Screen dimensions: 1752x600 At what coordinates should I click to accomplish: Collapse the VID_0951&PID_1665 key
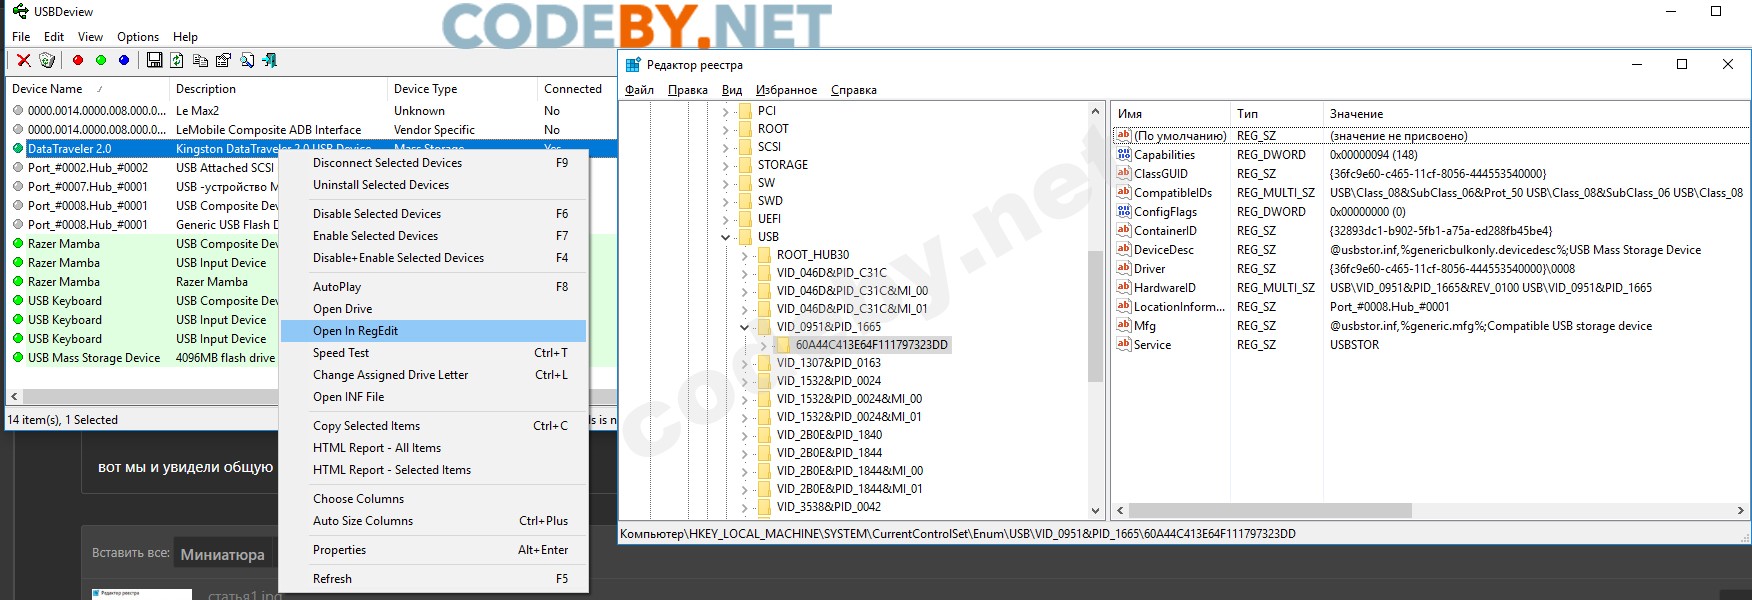pos(745,327)
